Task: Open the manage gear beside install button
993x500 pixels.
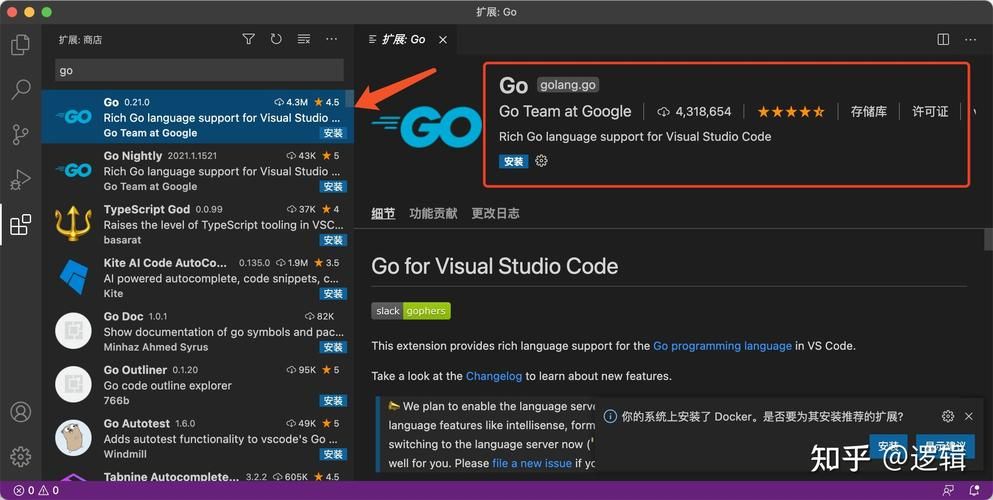Action: [x=541, y=161]
